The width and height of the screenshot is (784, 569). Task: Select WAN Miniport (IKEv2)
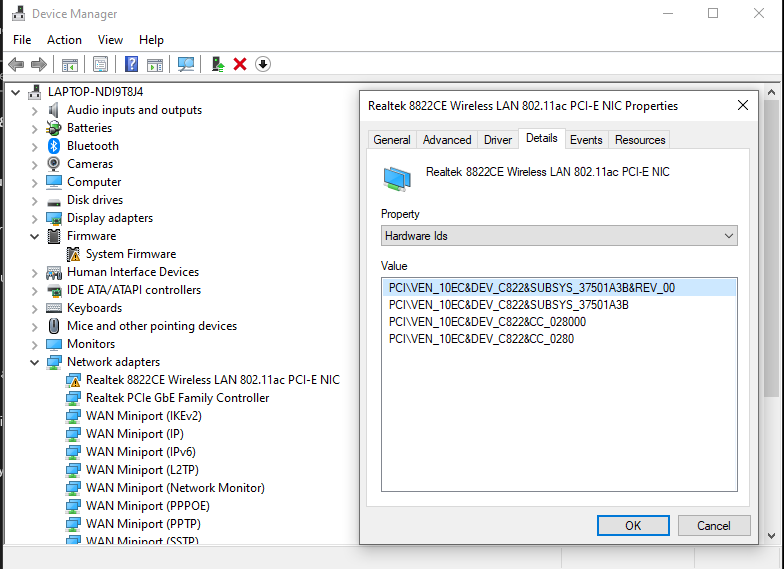coord(144,416)
